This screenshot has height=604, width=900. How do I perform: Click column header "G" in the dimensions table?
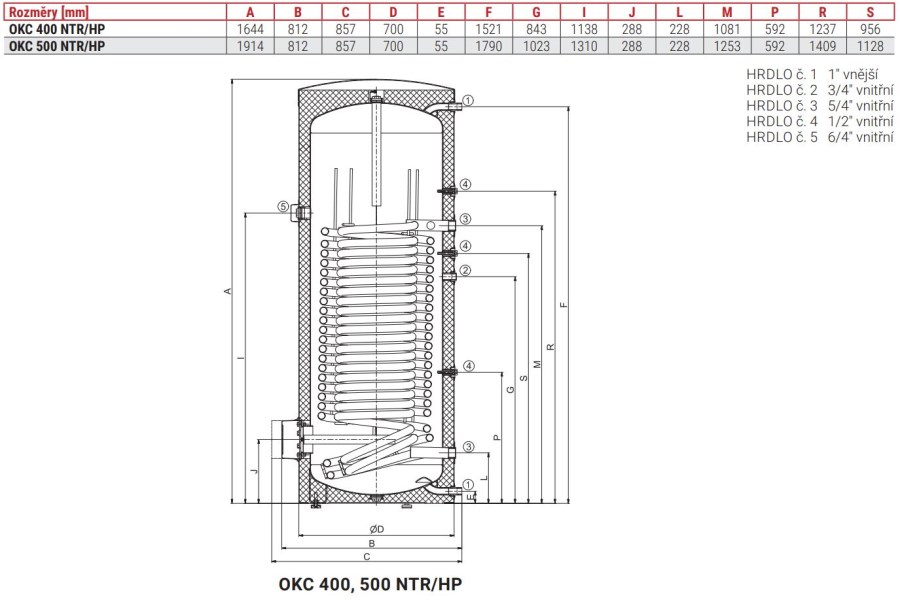tap(536, 13)
